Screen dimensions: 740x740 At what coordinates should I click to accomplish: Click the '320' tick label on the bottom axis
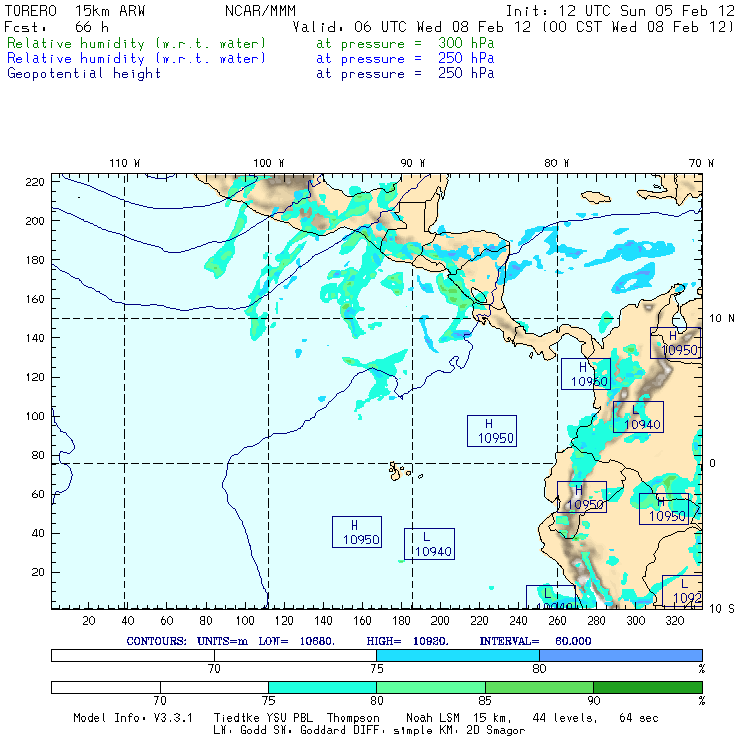(x=674, y=621)
